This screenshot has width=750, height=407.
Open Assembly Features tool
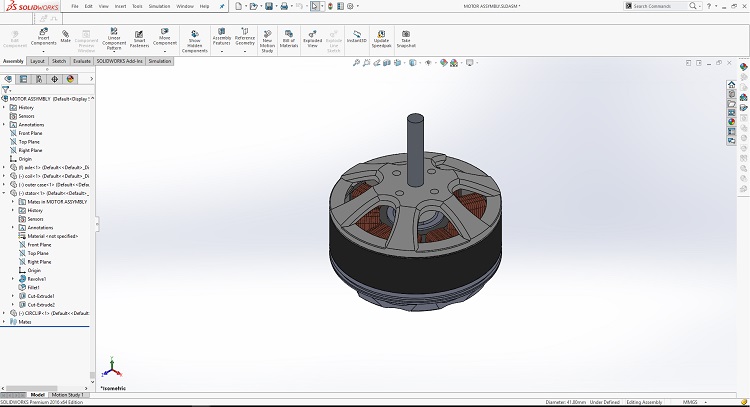[x=221, y=37]
